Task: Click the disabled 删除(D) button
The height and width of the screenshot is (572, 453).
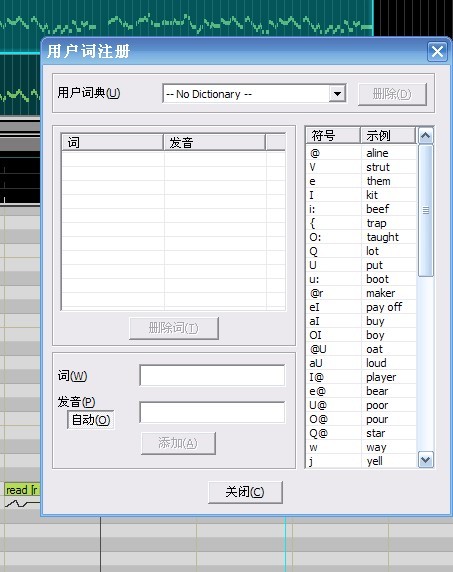Action: [x=392, y=94]
